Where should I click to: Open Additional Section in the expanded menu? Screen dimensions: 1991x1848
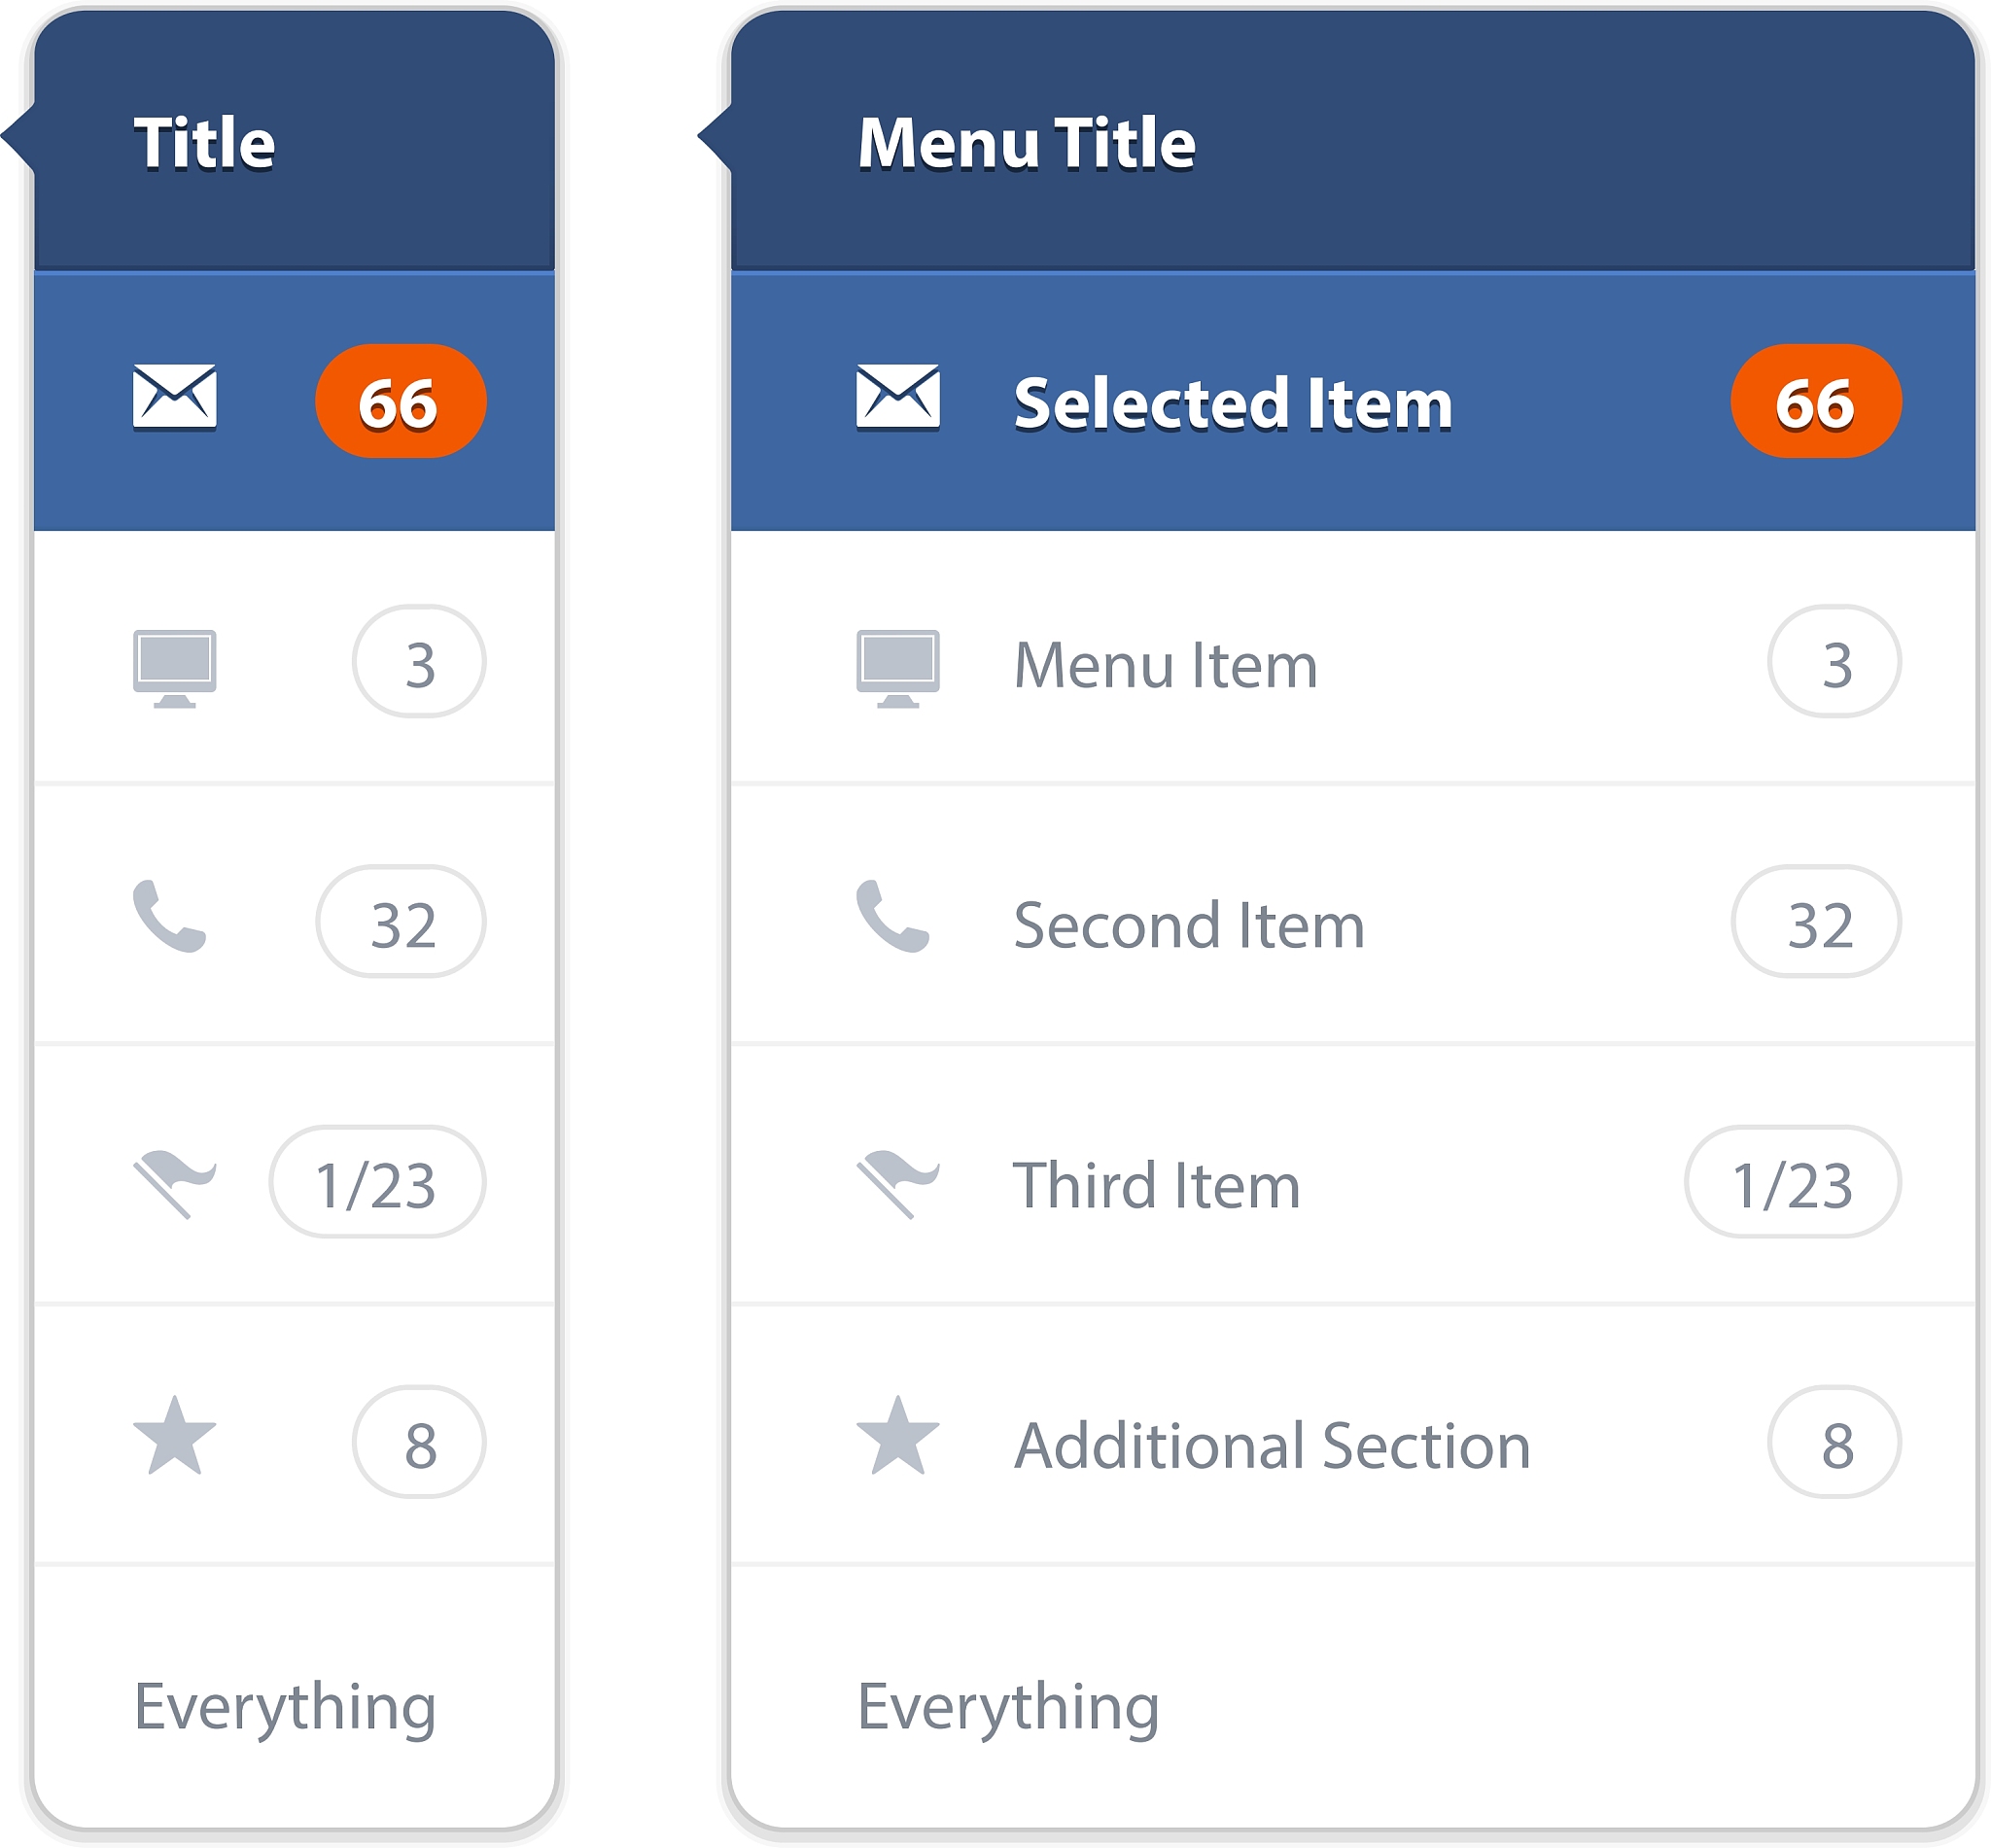(1272, 1445)
